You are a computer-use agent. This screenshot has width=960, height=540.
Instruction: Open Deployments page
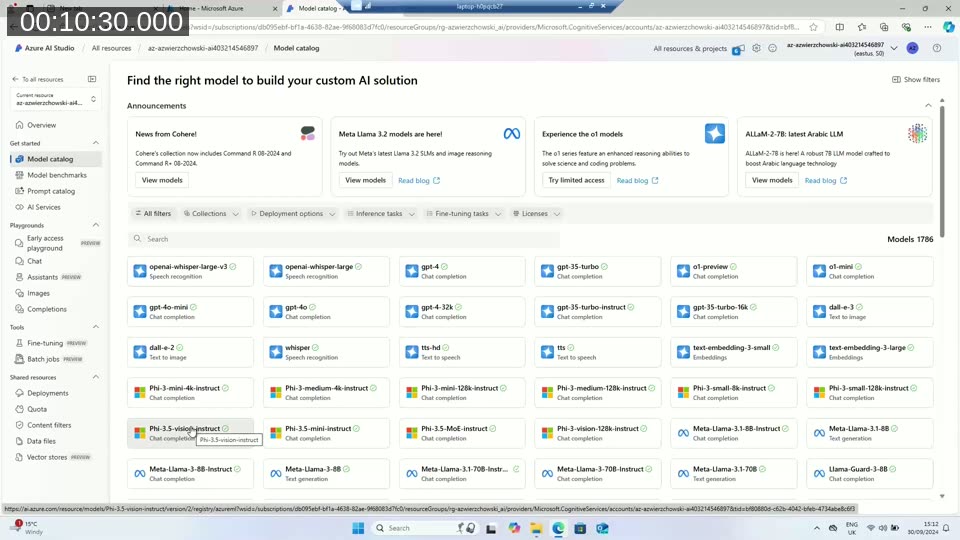pyautogui.click(x=48, y=393)
